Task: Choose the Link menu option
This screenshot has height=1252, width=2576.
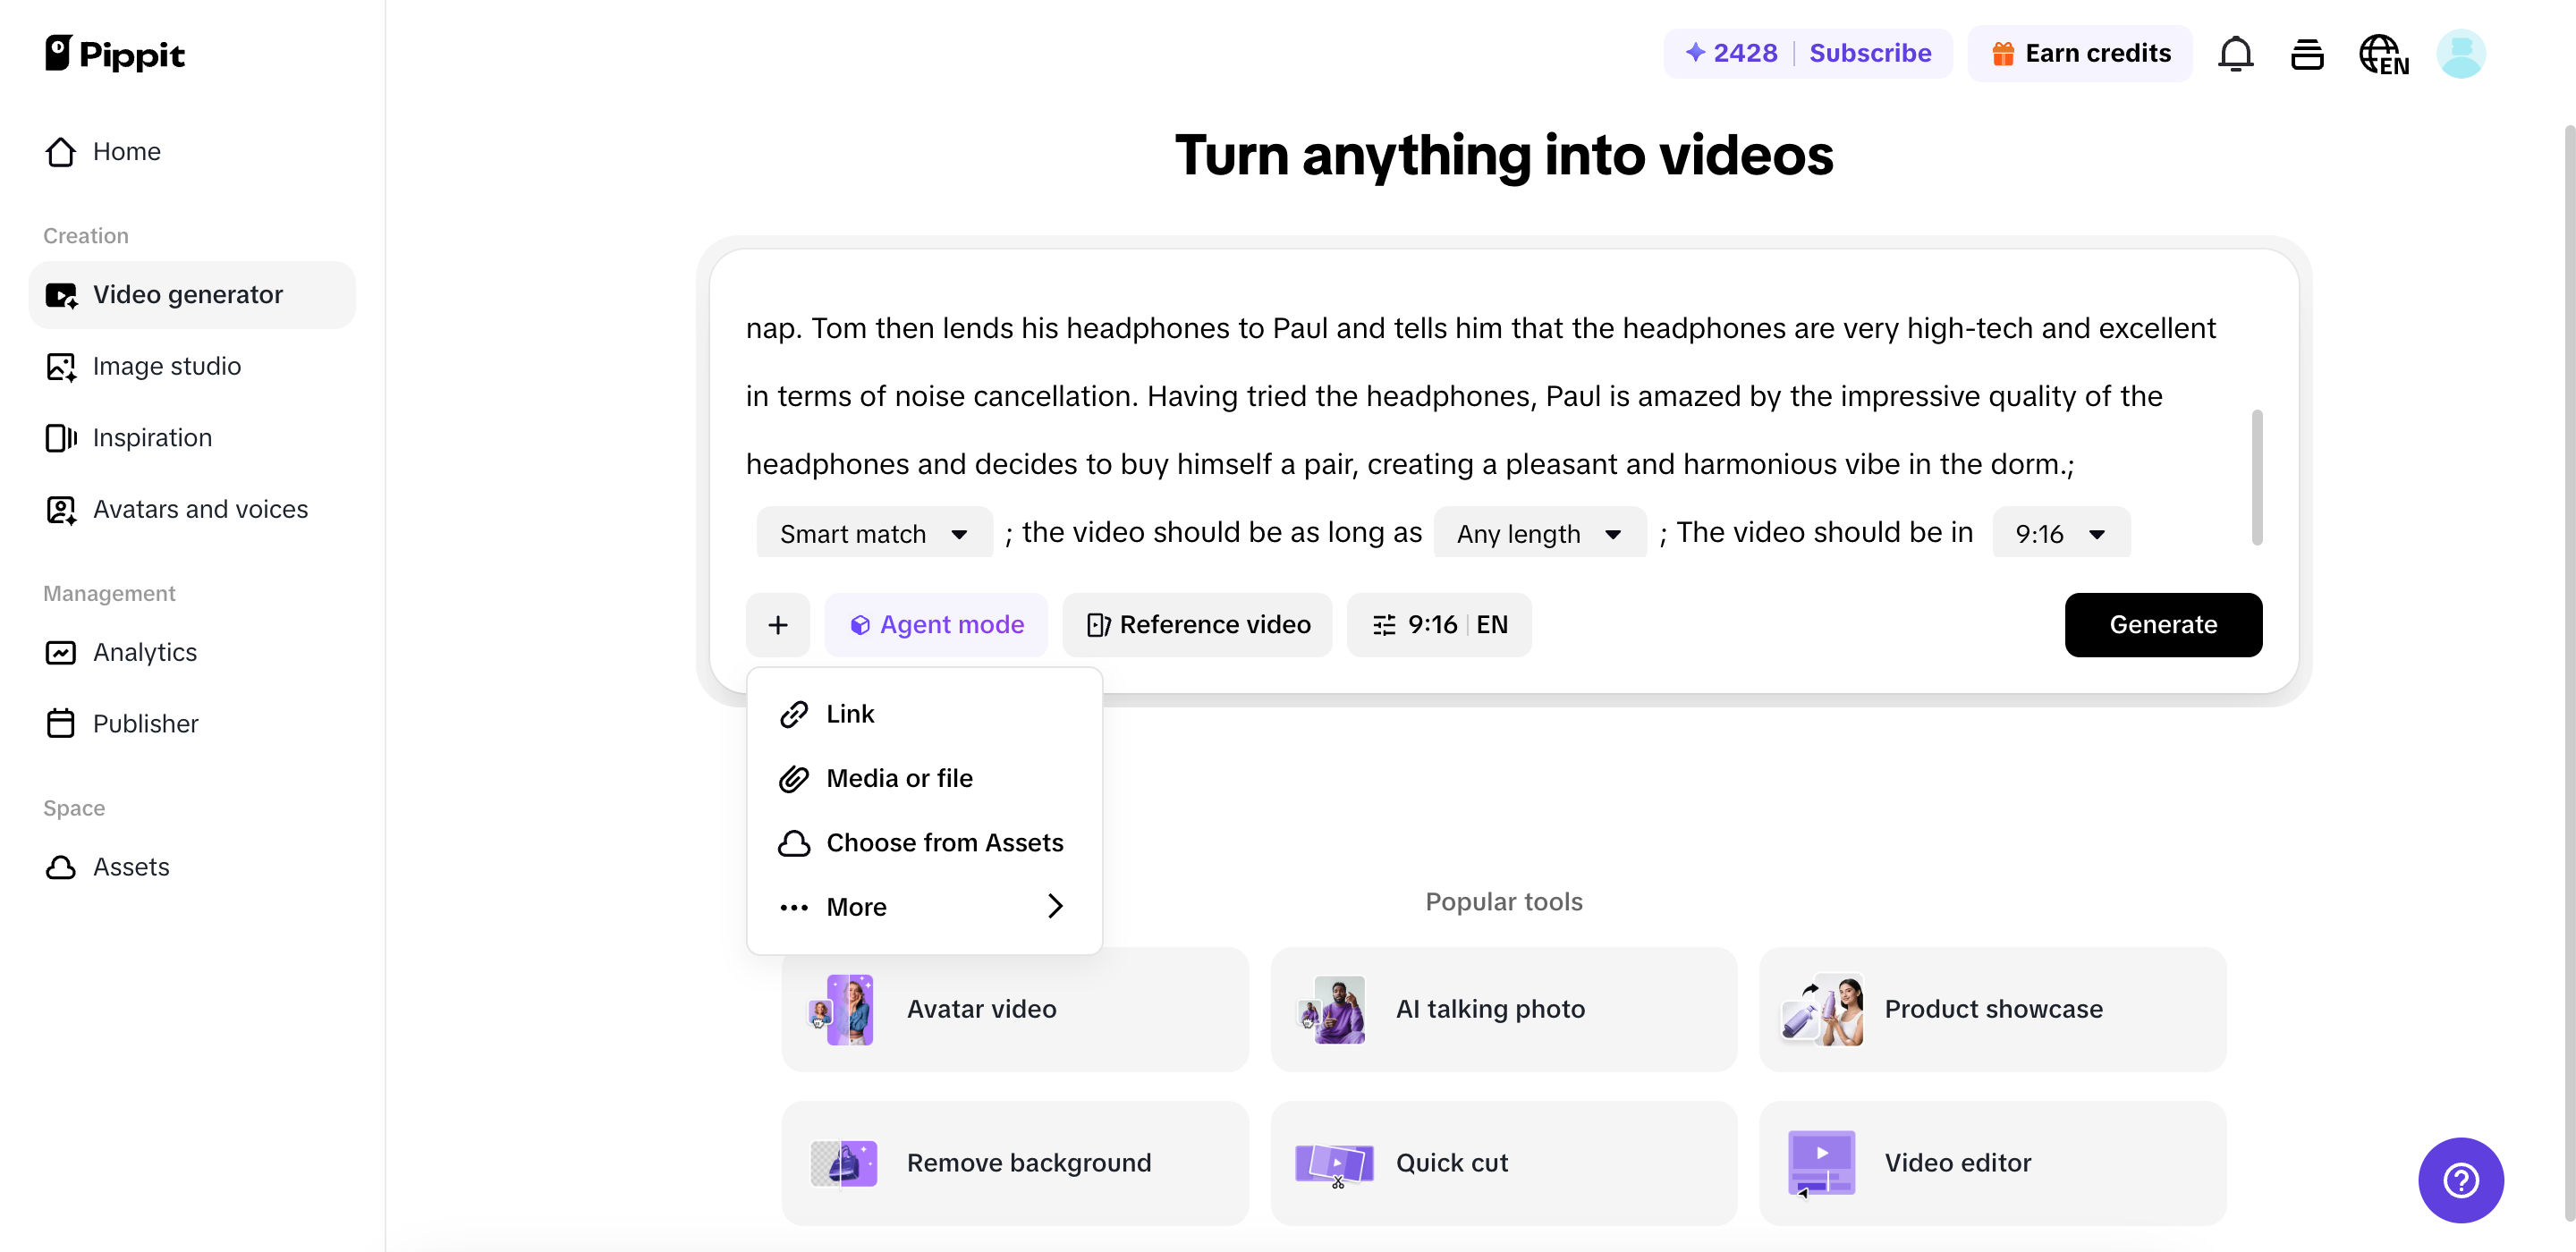Action: (850, 714)
